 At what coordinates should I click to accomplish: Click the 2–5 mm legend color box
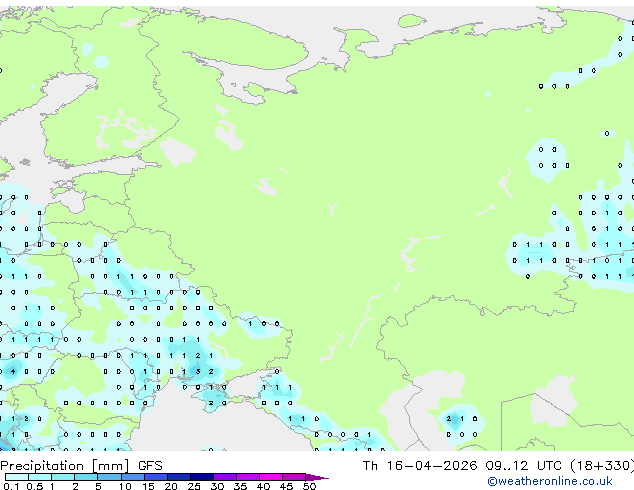(86, 477)
